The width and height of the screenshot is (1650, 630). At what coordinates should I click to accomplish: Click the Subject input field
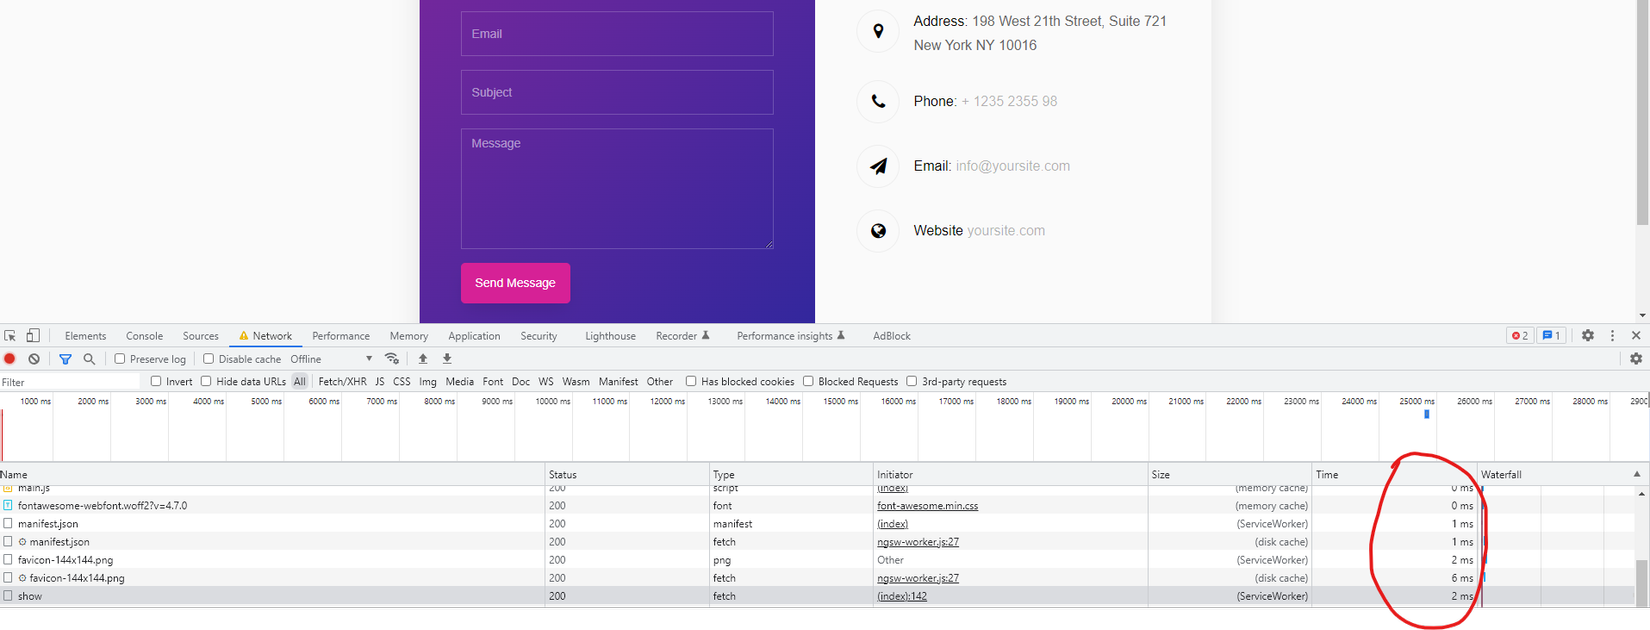617,92
